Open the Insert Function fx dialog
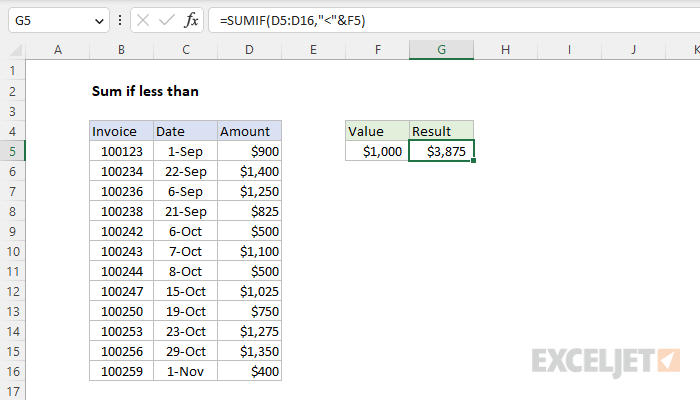 (x=191, y=21)
